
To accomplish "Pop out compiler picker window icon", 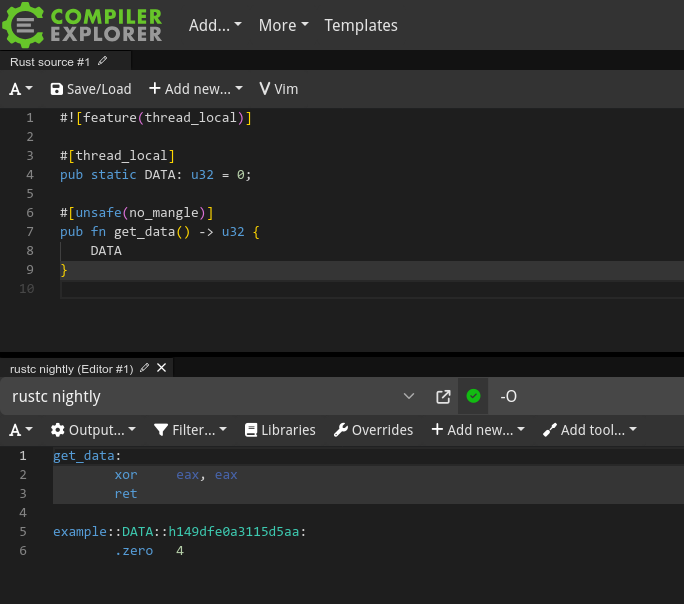I will tap(443, 396).
